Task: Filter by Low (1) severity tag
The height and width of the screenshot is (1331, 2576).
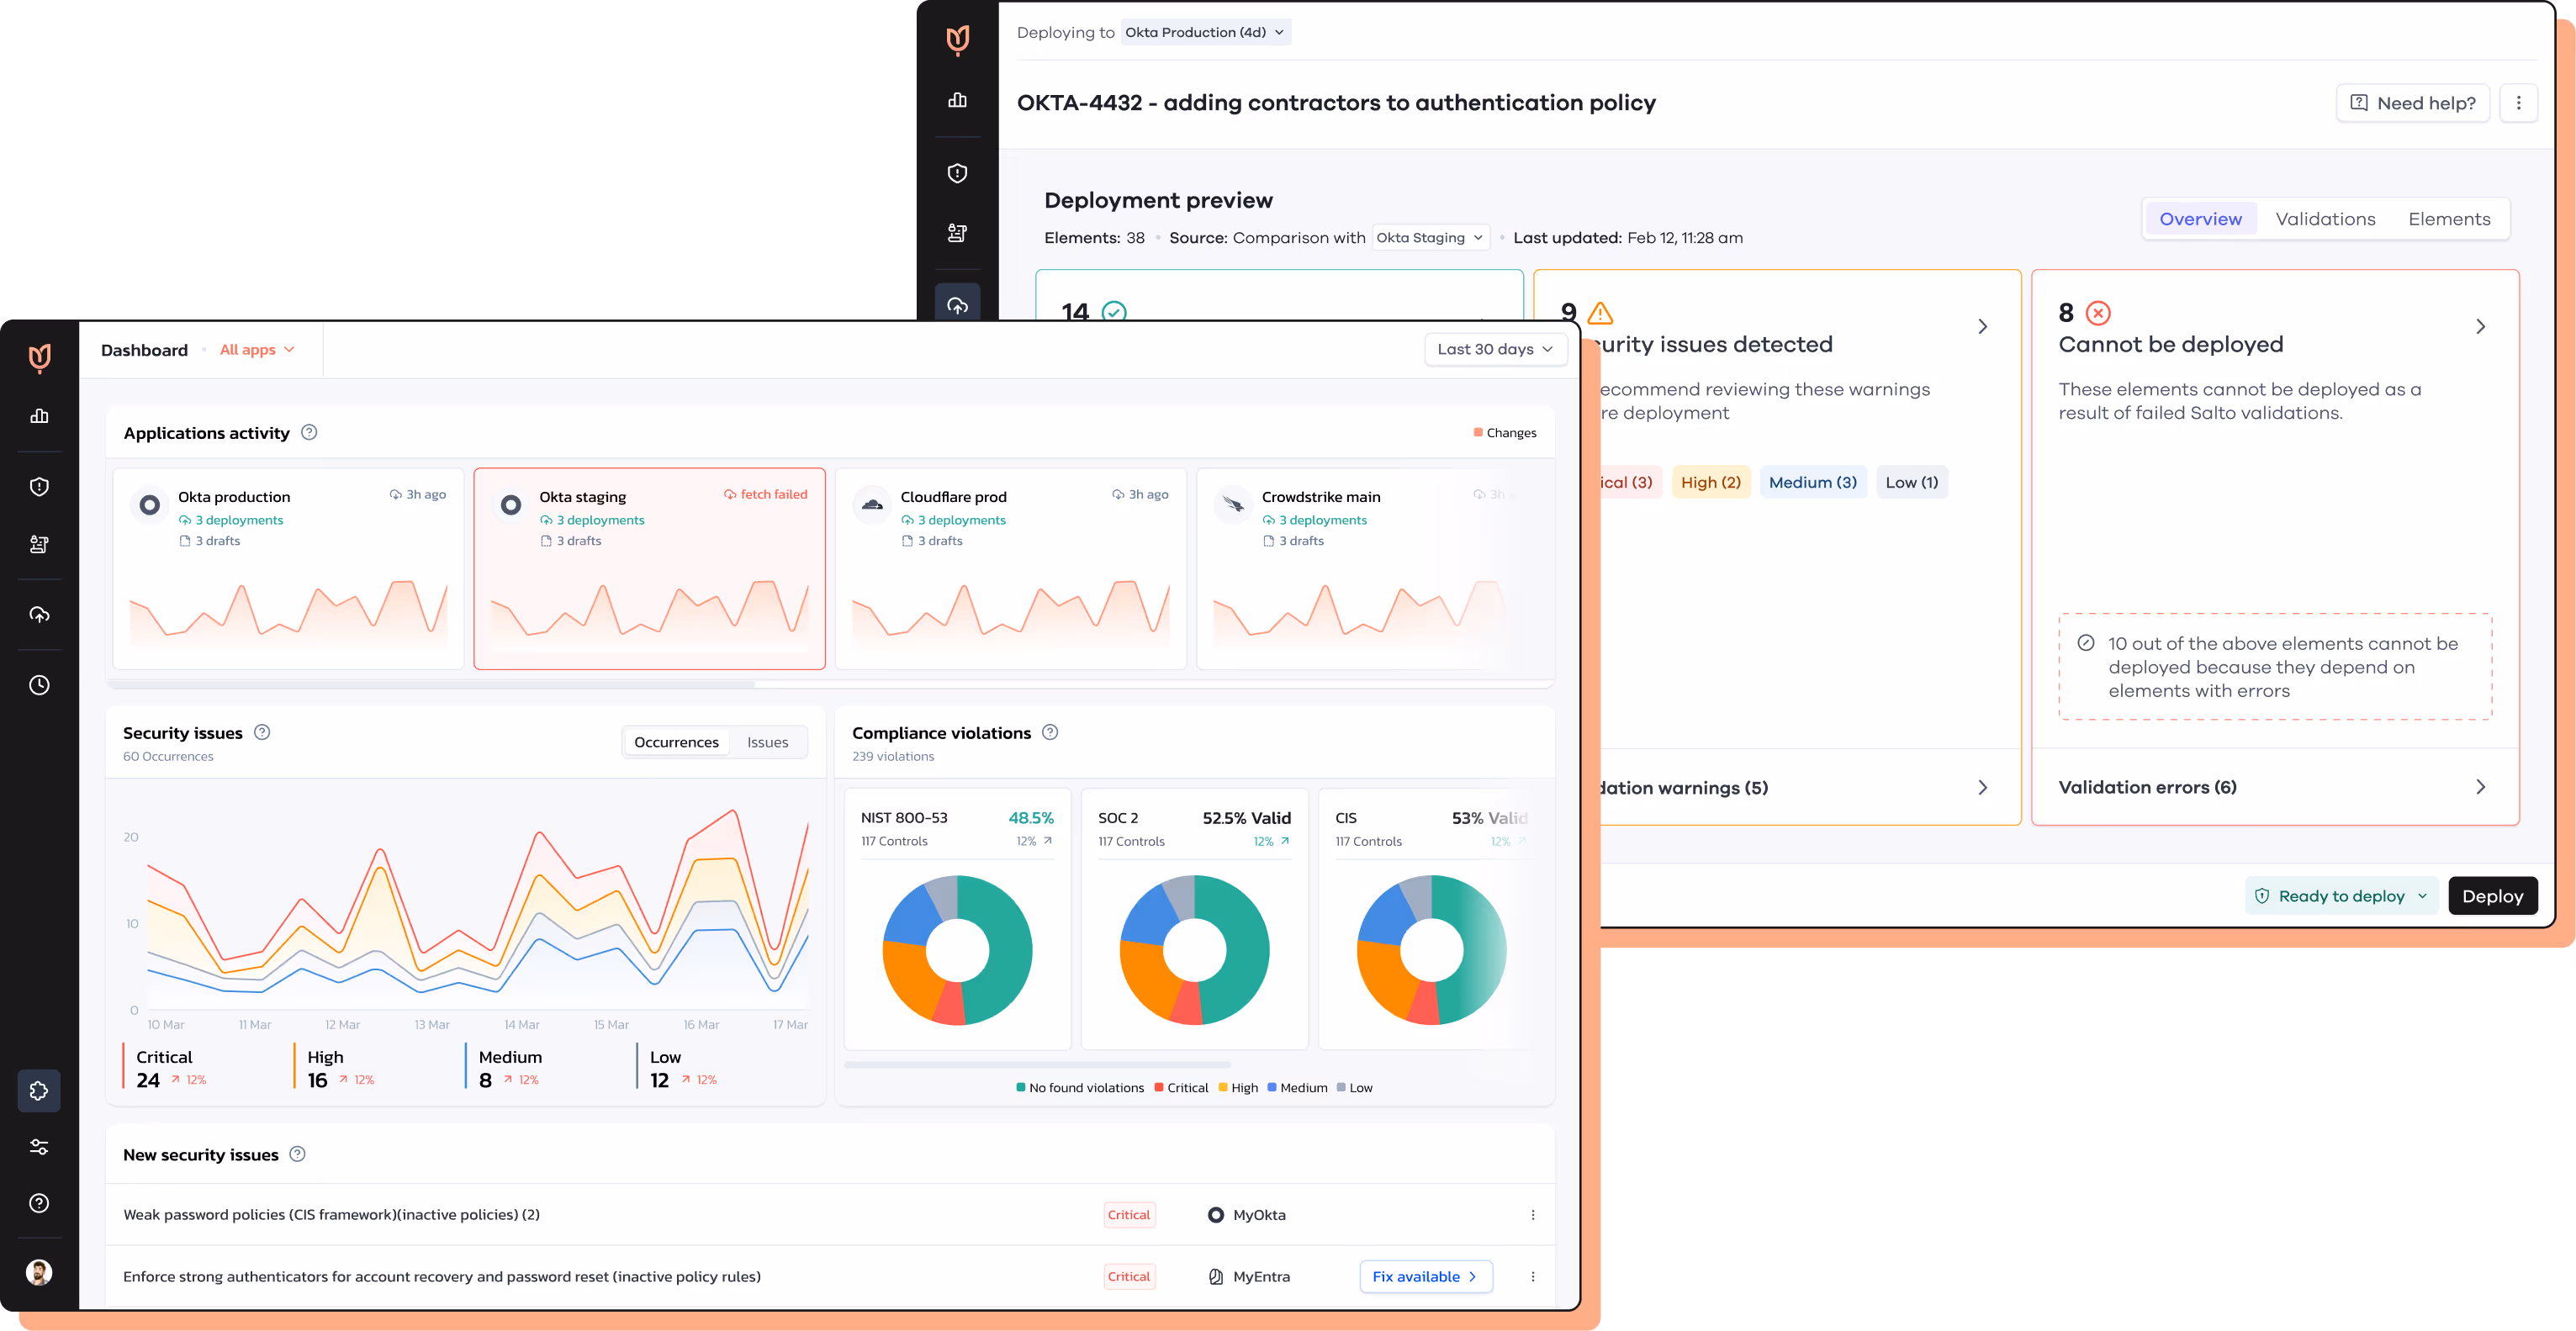Action: (x=1911, y=482)
